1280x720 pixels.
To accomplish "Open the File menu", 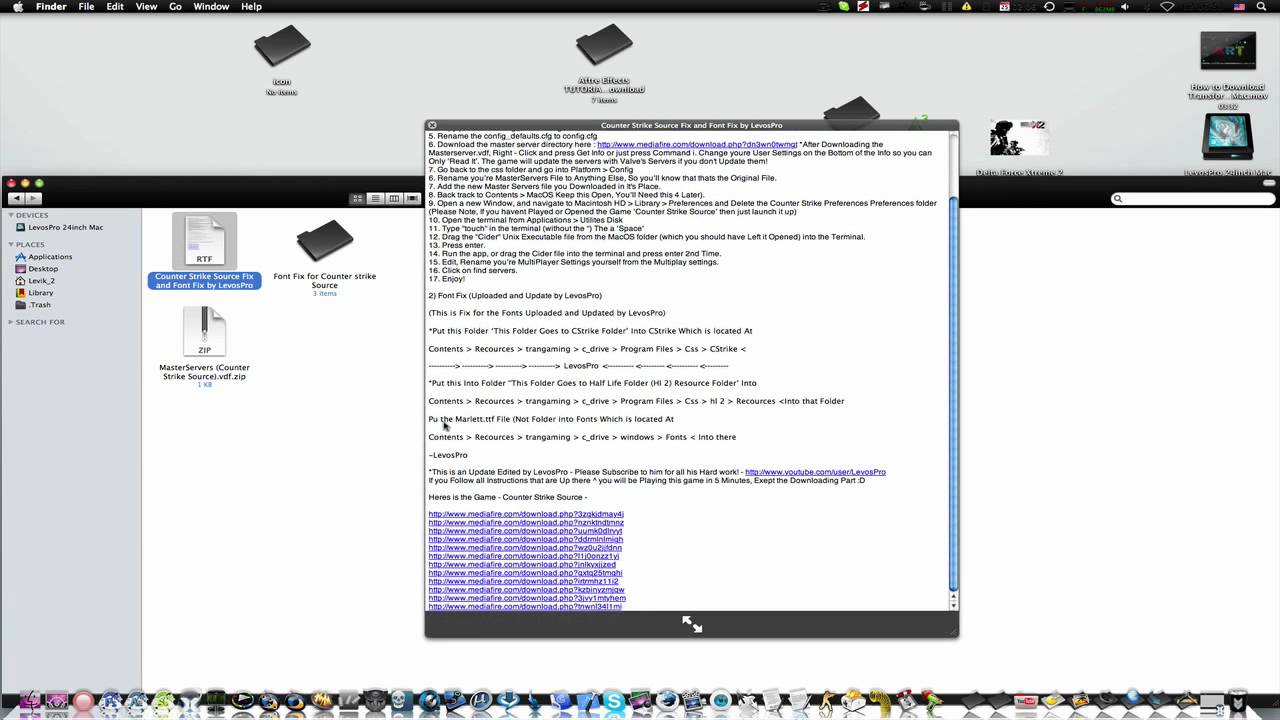I will coord(87,6).
